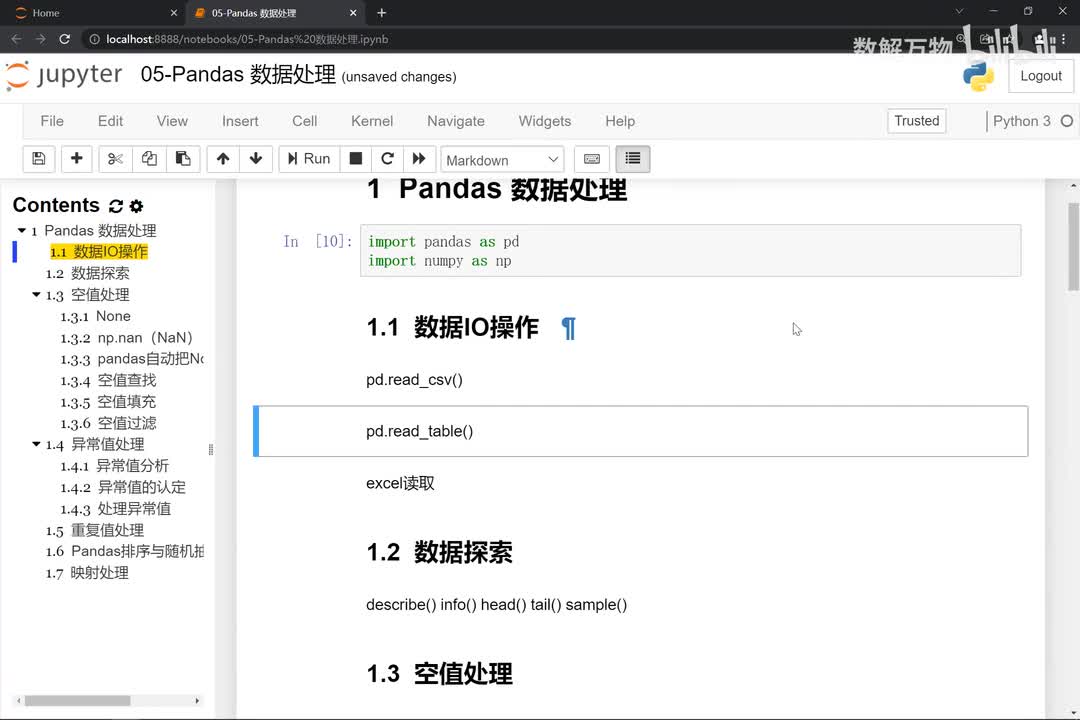
Task: Cut selected cells with scissors icon
Action: [115, 159]
